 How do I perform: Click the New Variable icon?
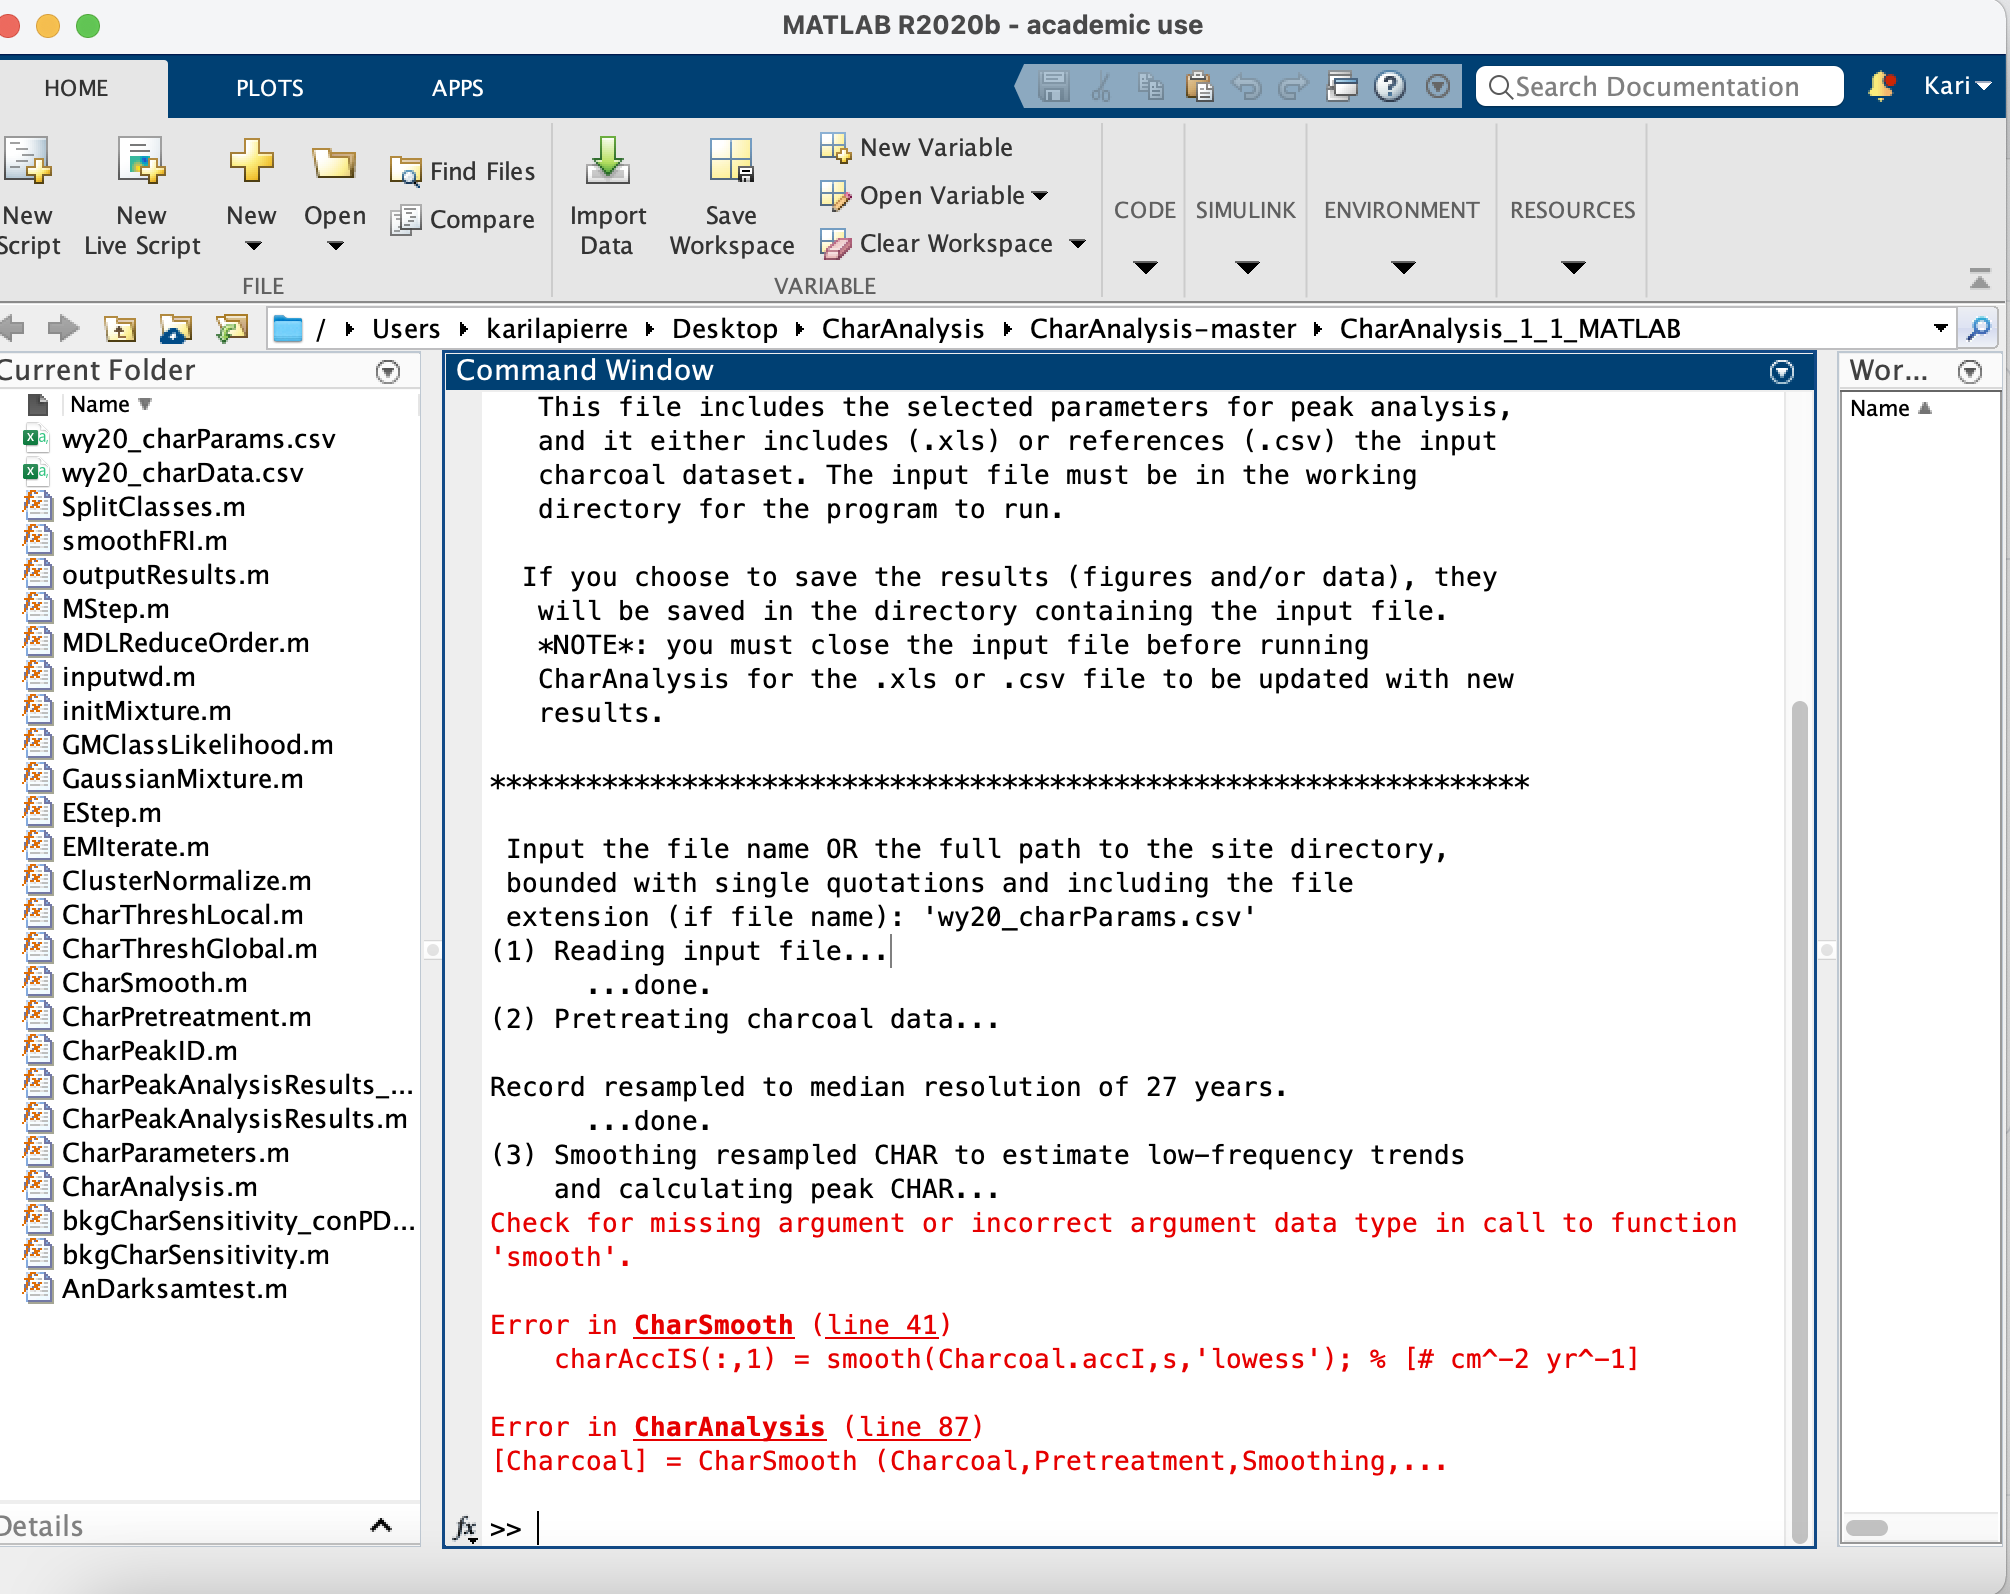pyautogui.click(x=834, y=148)
